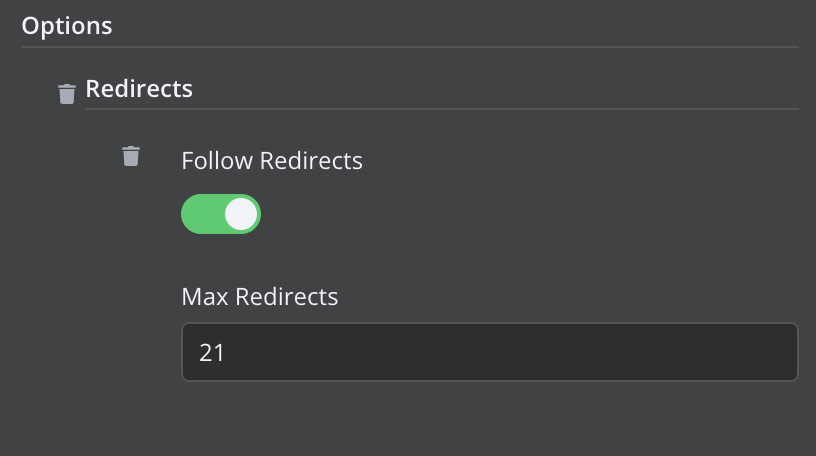The height and width of the screenshot is (456, 816).
Task: Remove the Follow Redirects setting
Action: tap(131, 155)
